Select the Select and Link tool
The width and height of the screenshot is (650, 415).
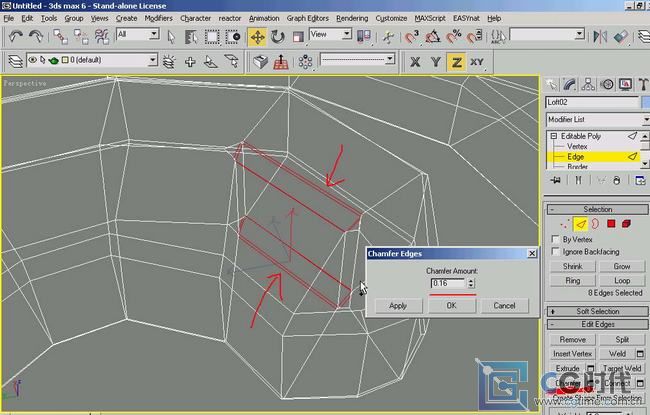pyautogui.click(x=61, y=36)
